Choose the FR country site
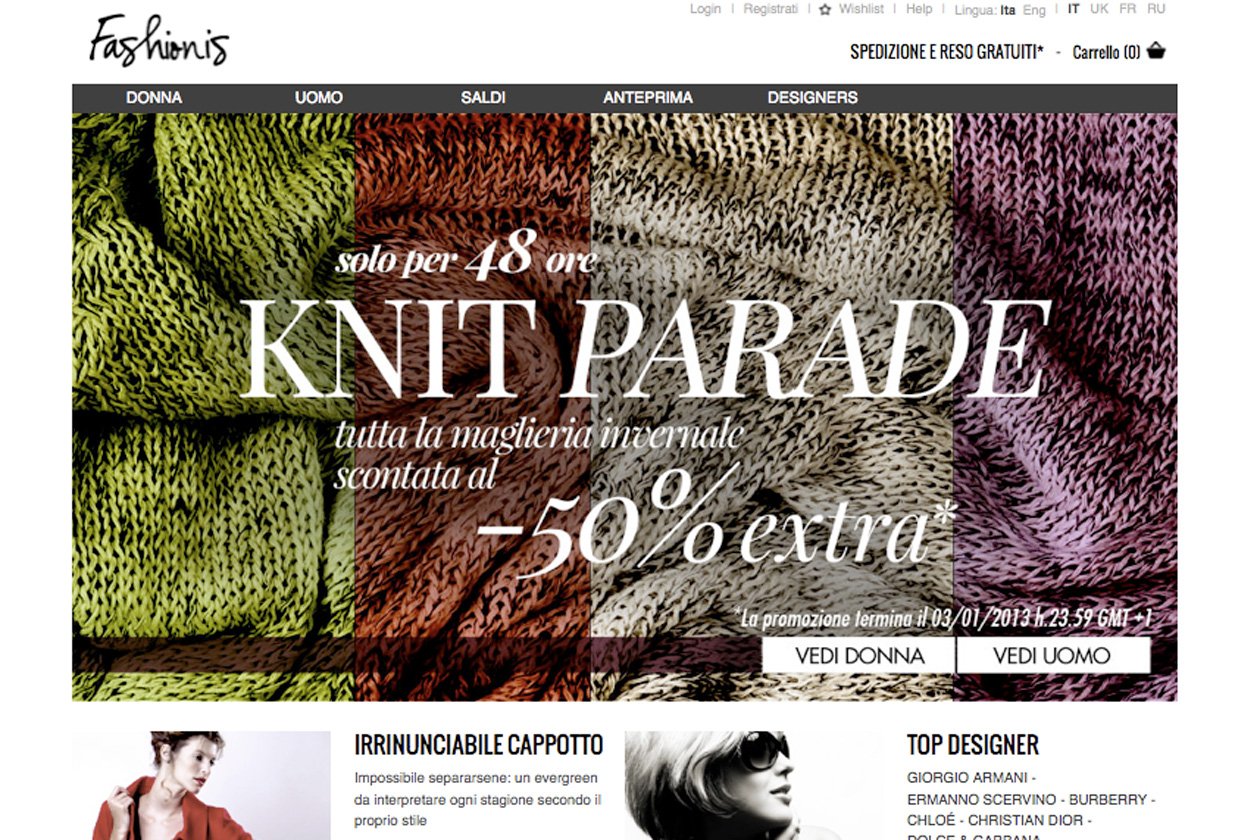Viewport: 1260px width, 840px height. 1128,9
